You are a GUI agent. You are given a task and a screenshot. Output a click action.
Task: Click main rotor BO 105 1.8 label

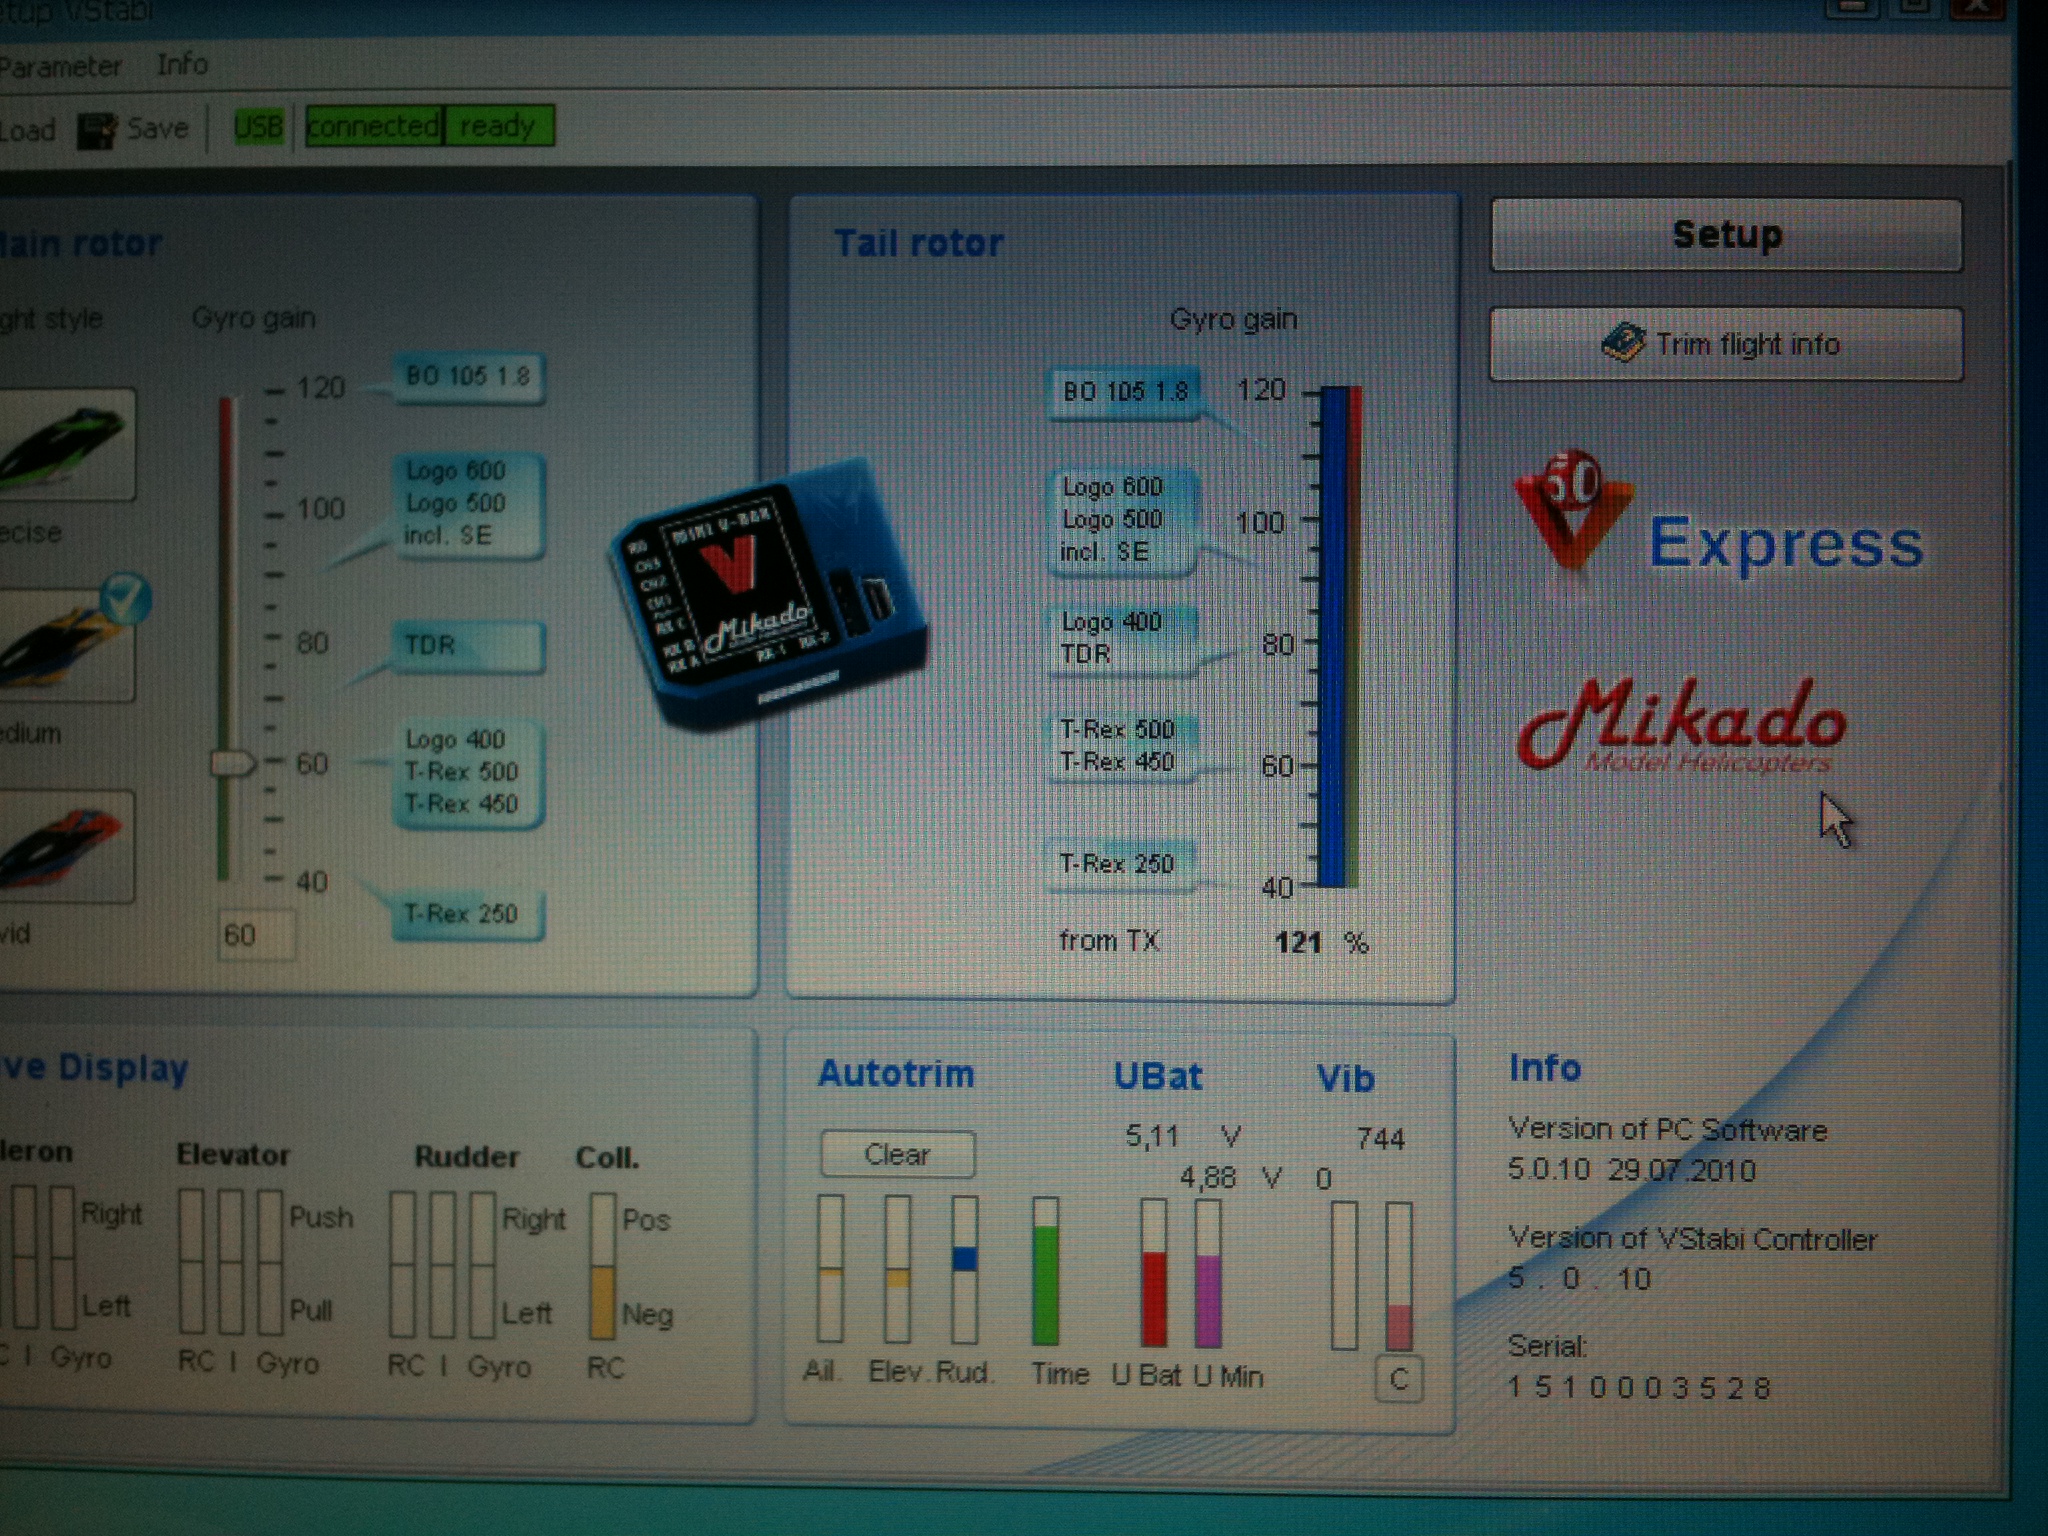pyautogui.click(x=468, y=378)
